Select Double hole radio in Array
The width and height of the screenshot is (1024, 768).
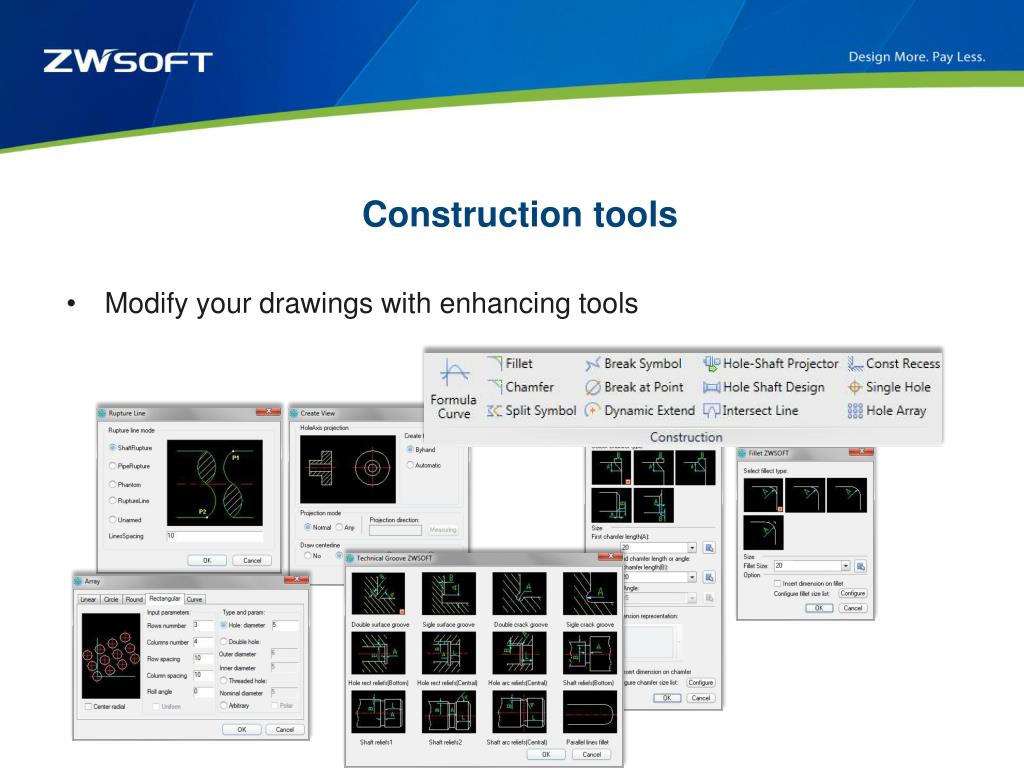click(x=223, y=642)
